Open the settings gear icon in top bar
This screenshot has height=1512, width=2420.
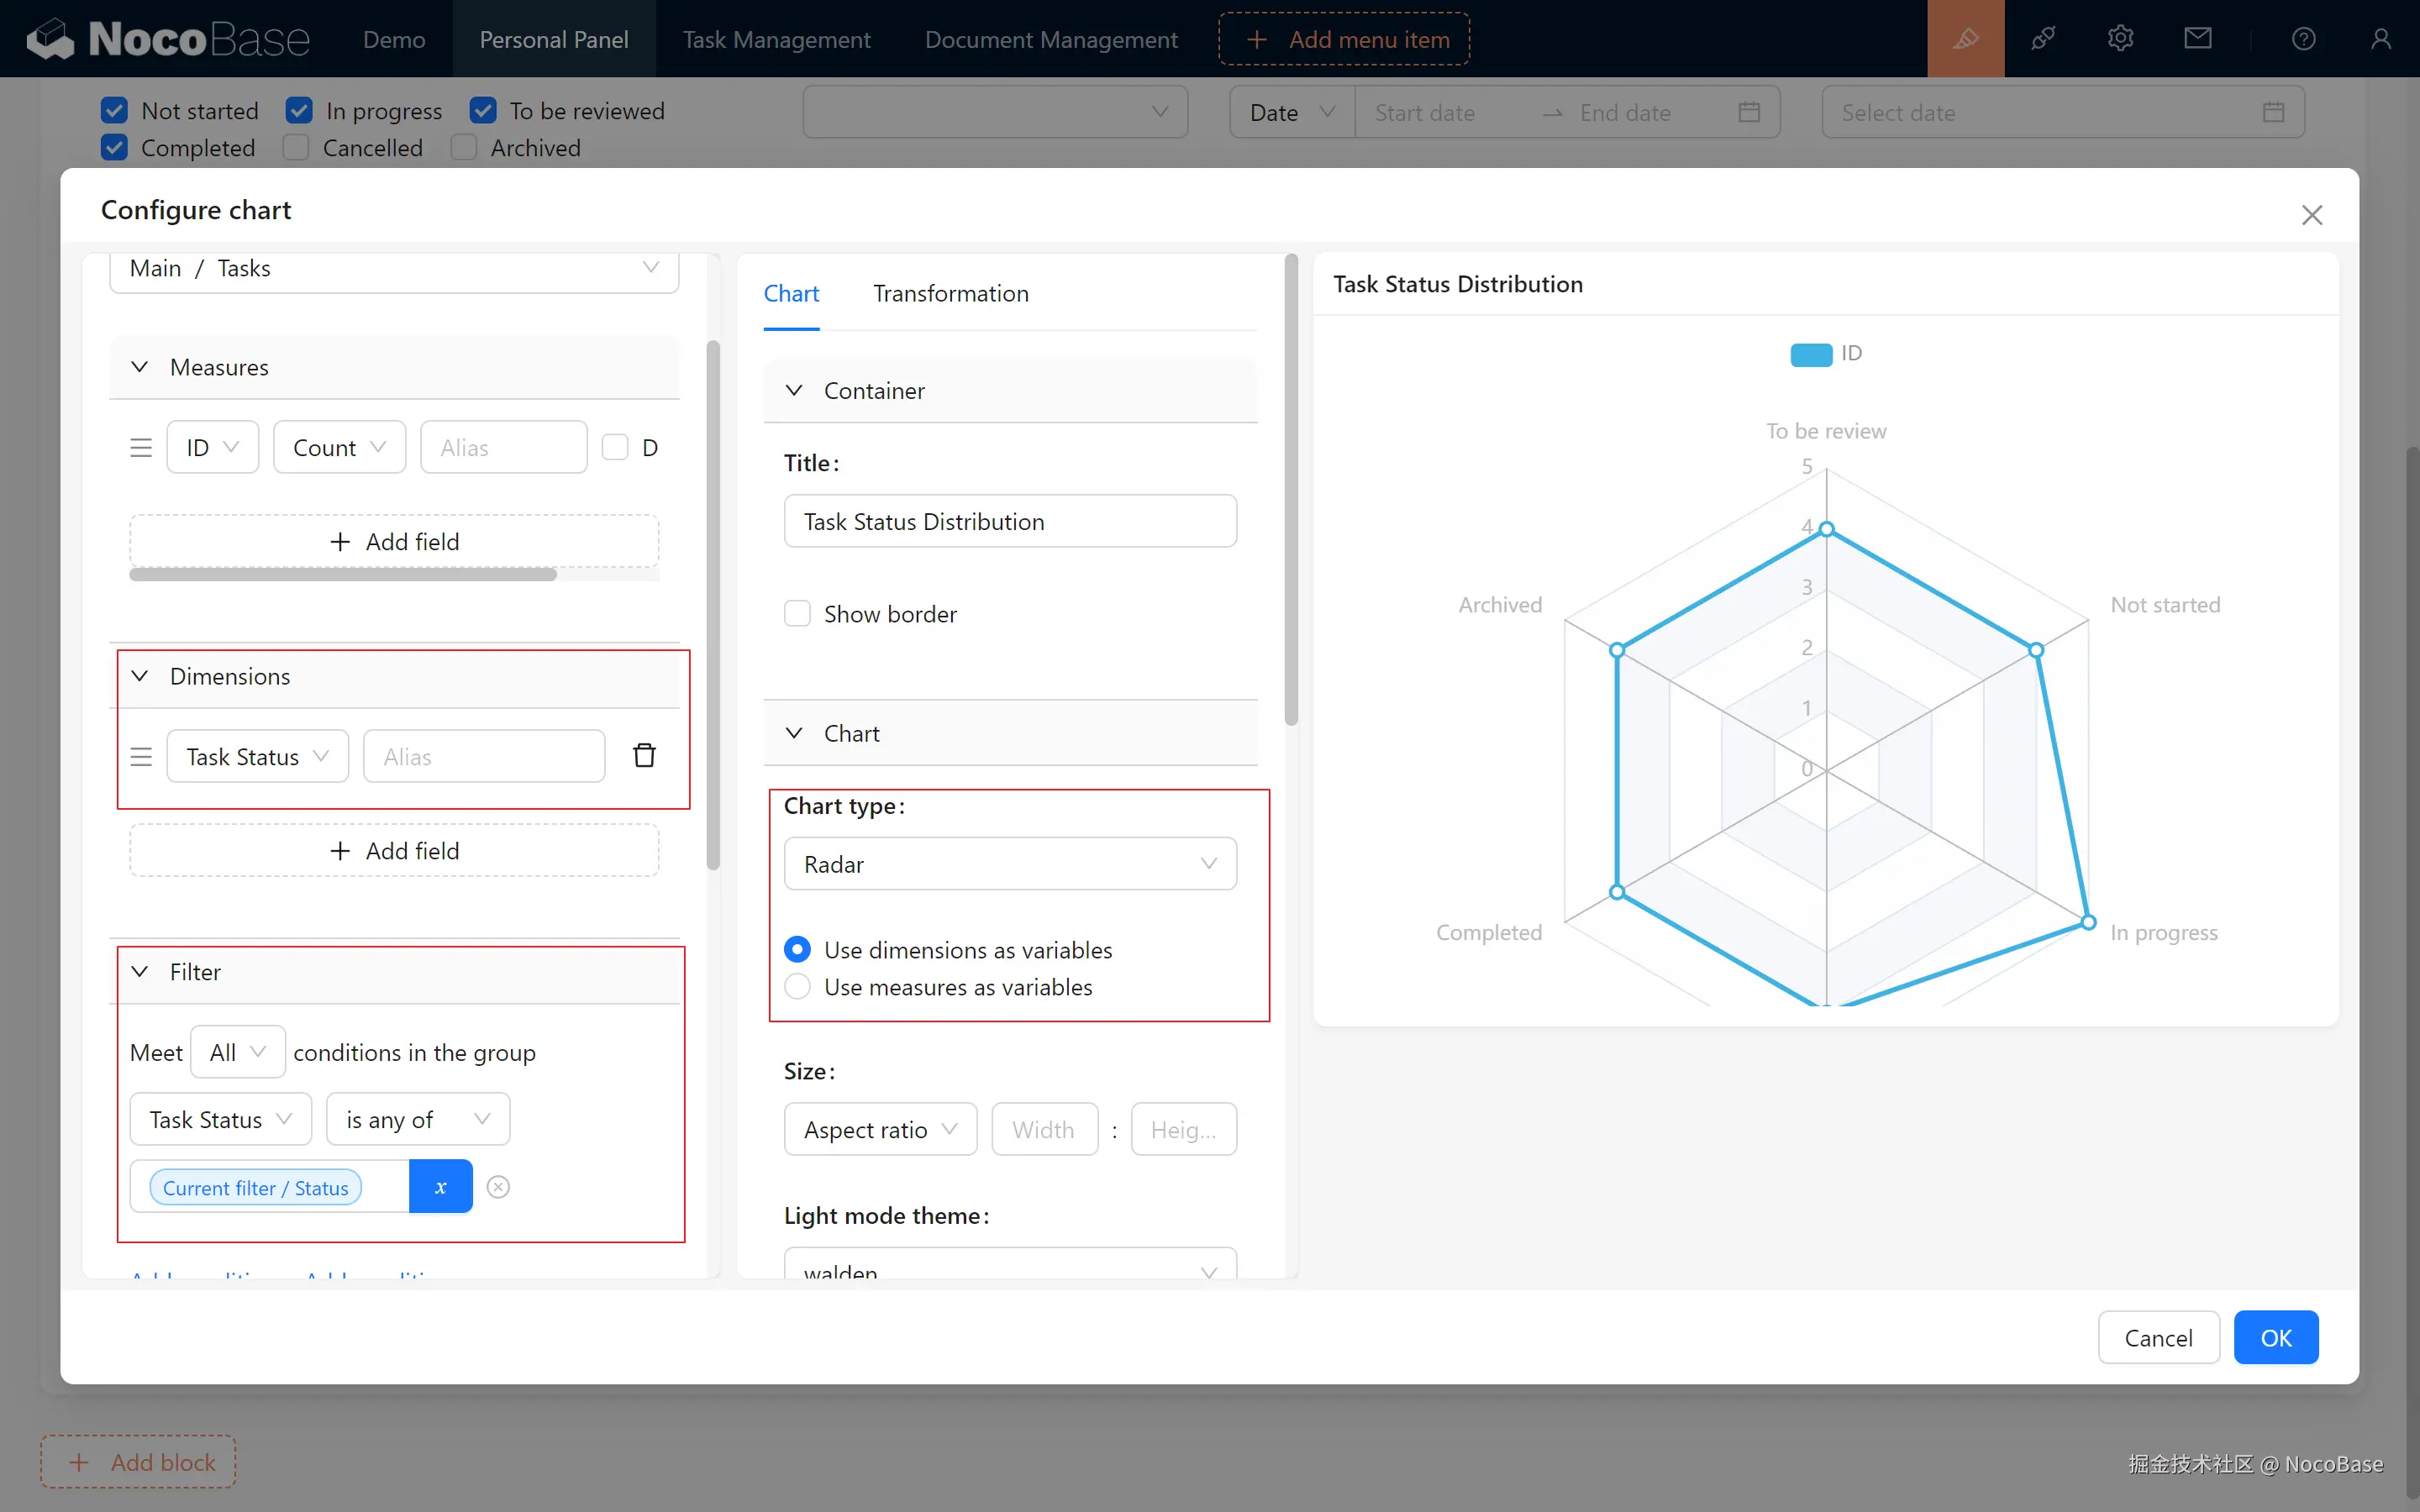point(2120,39)
